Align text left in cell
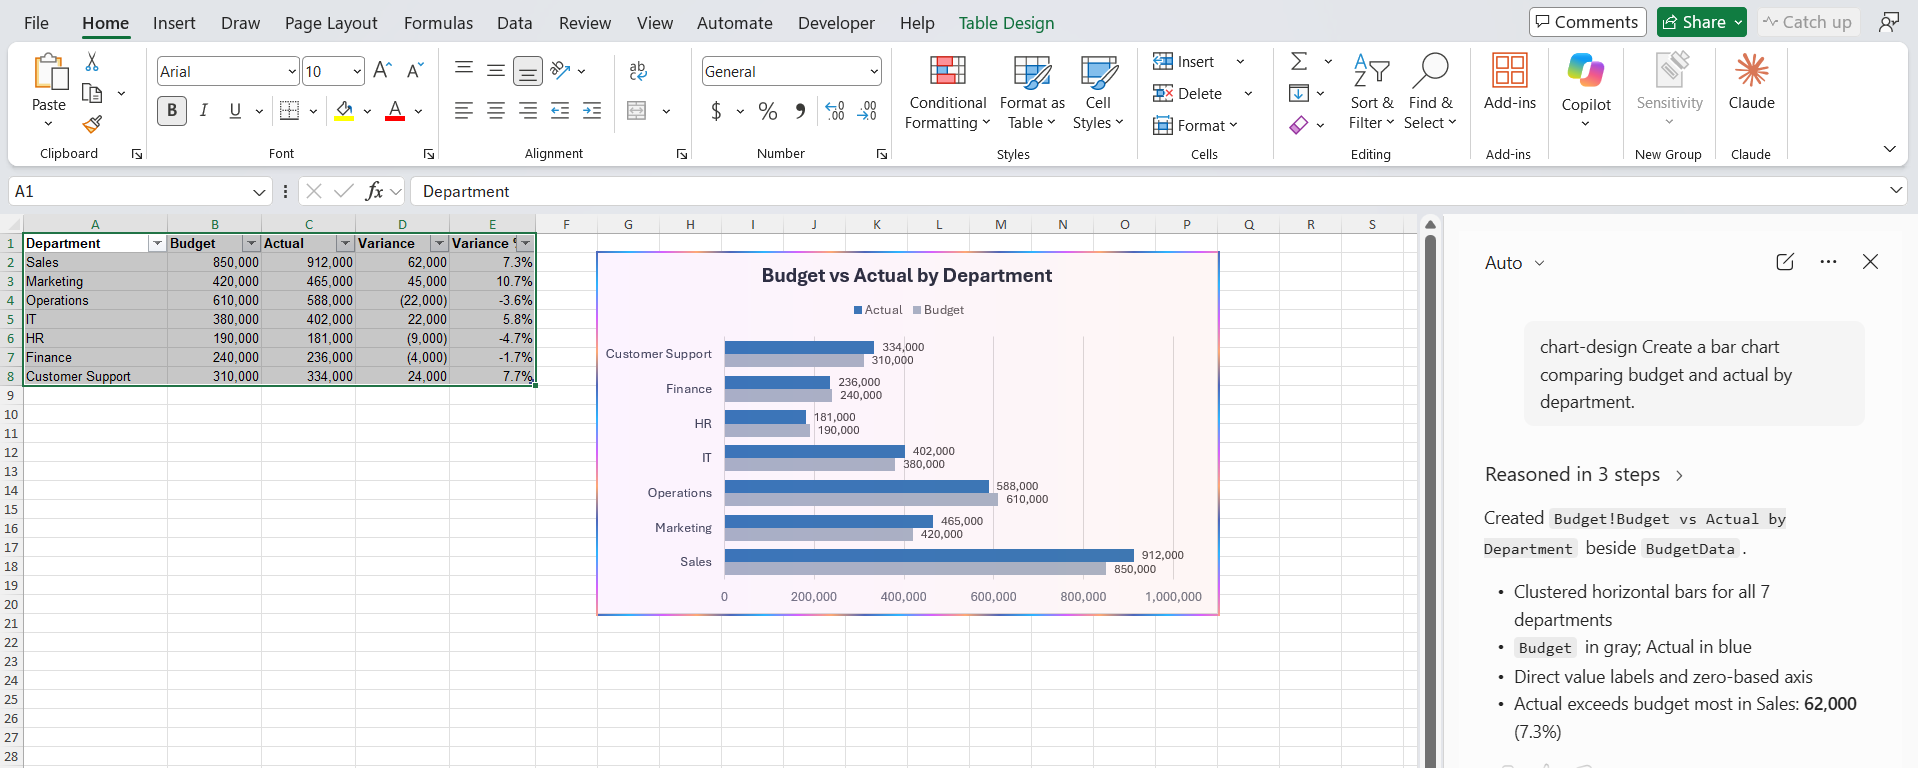 [x=464, y=111]
